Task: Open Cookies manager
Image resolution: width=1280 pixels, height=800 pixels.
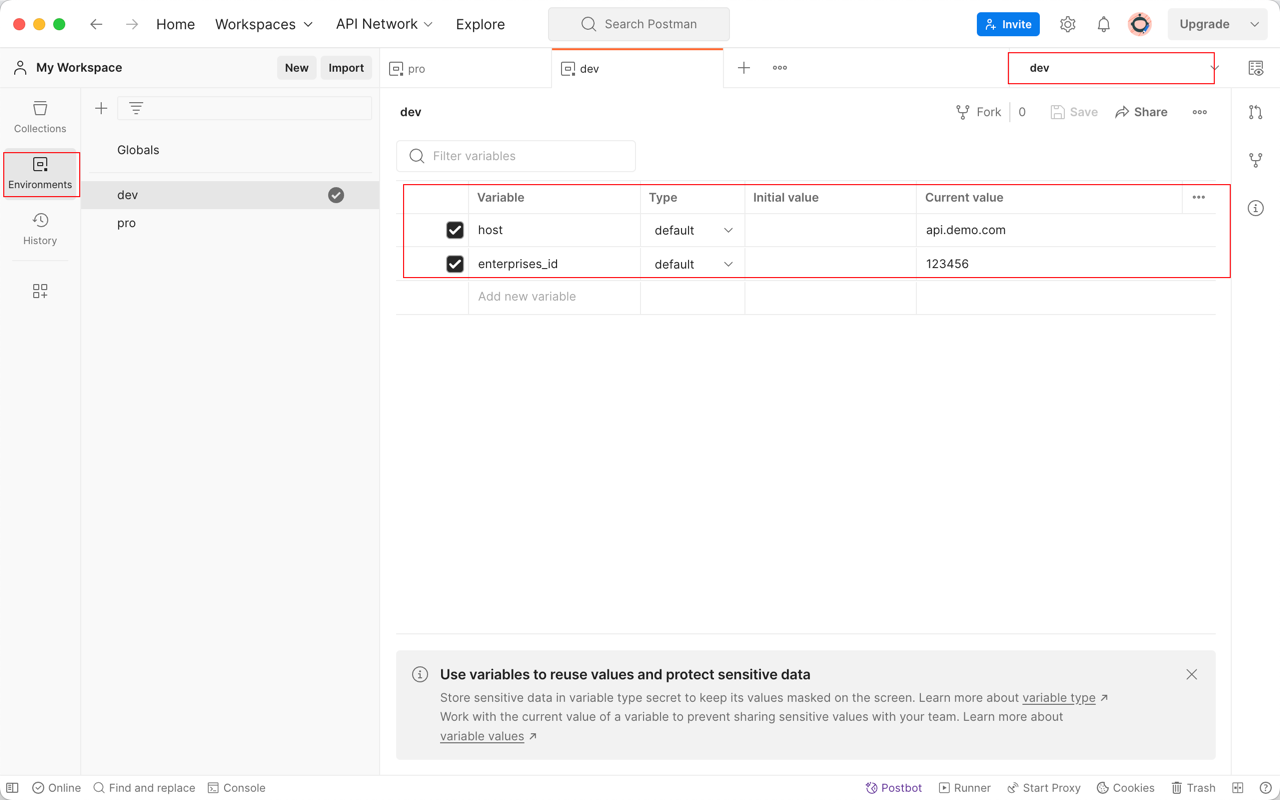Action: [x=1125, y=788]
